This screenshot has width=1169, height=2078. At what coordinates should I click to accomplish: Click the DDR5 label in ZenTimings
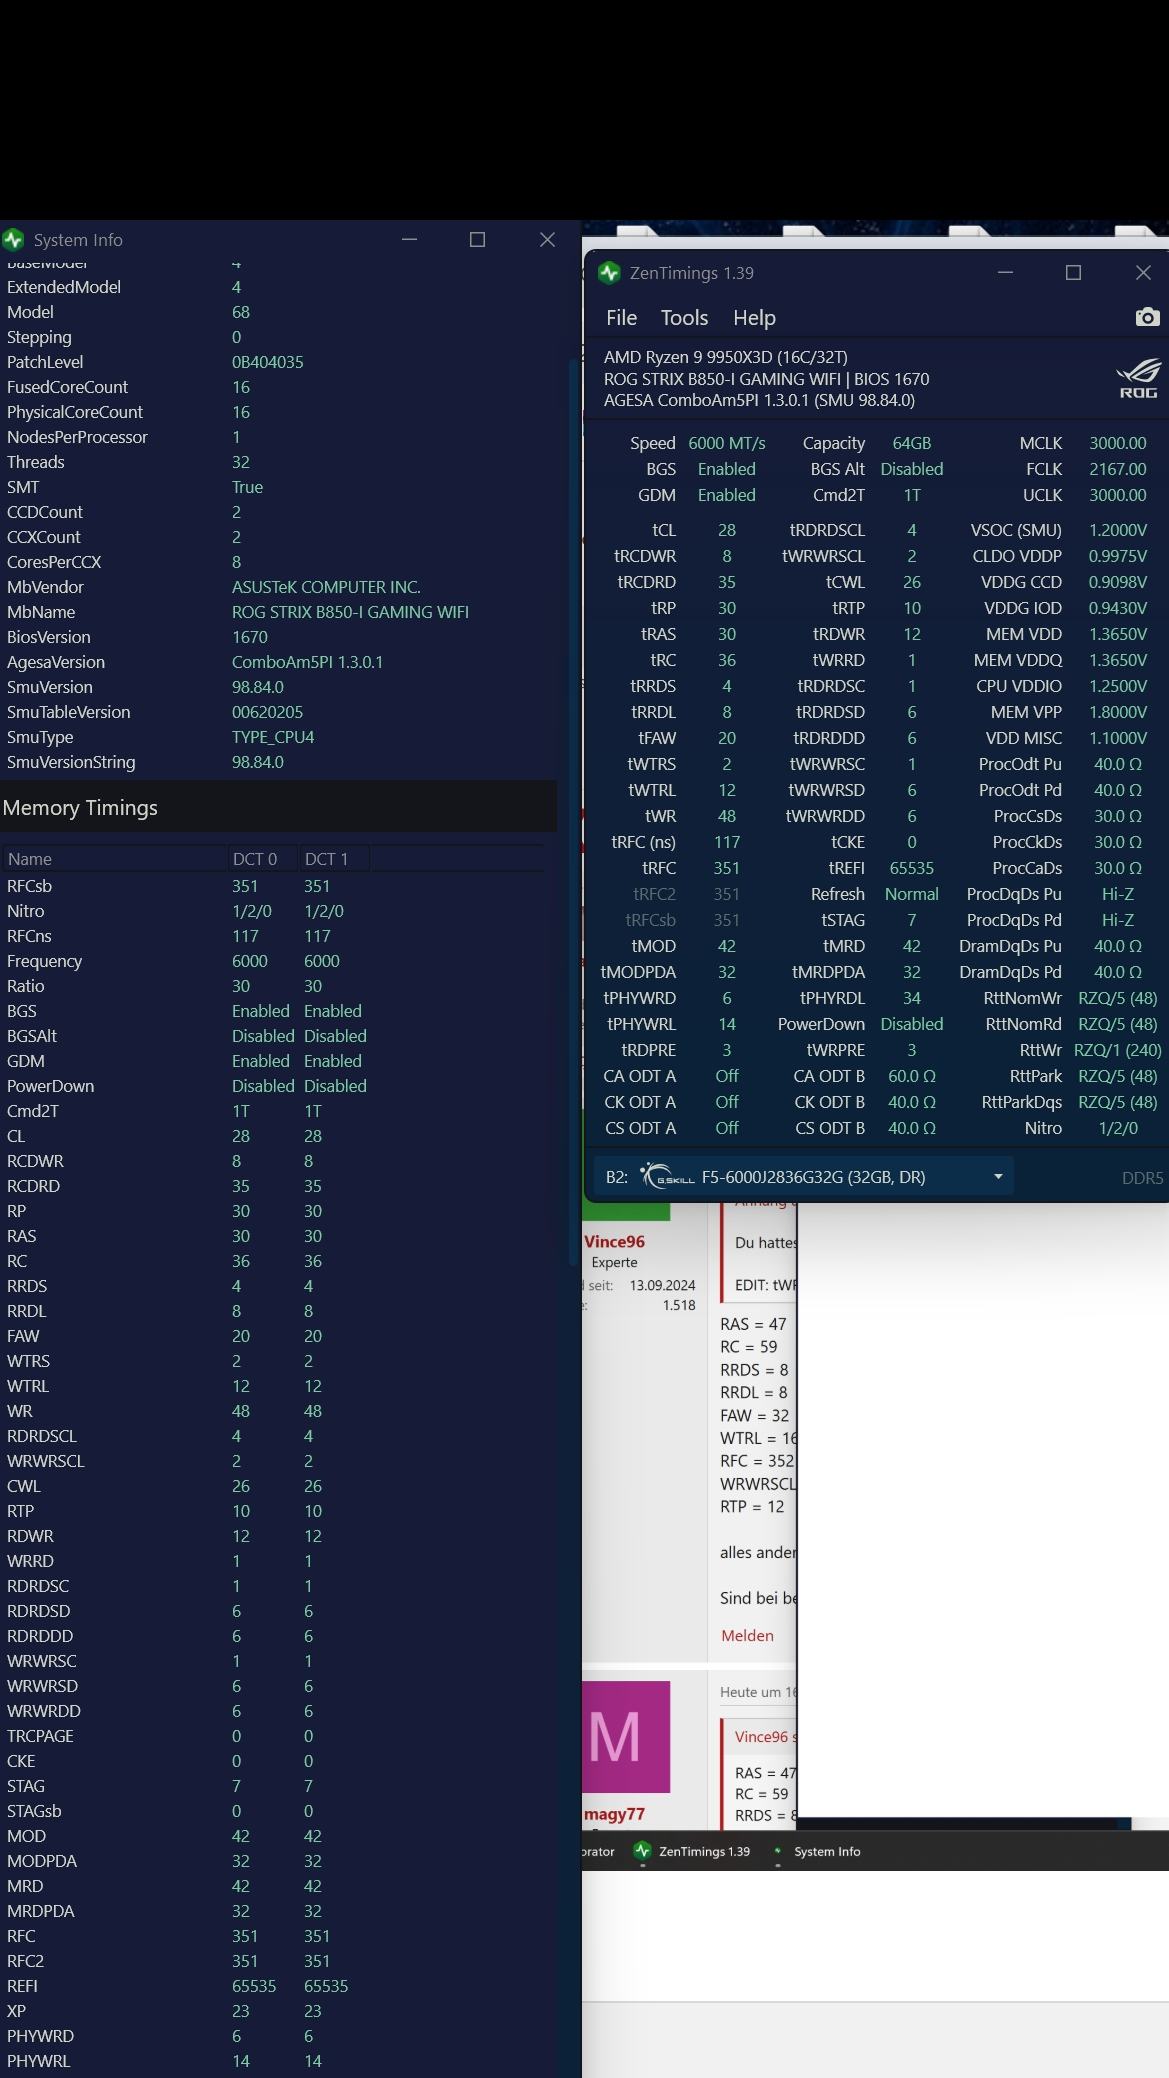coord(1142,1178)
